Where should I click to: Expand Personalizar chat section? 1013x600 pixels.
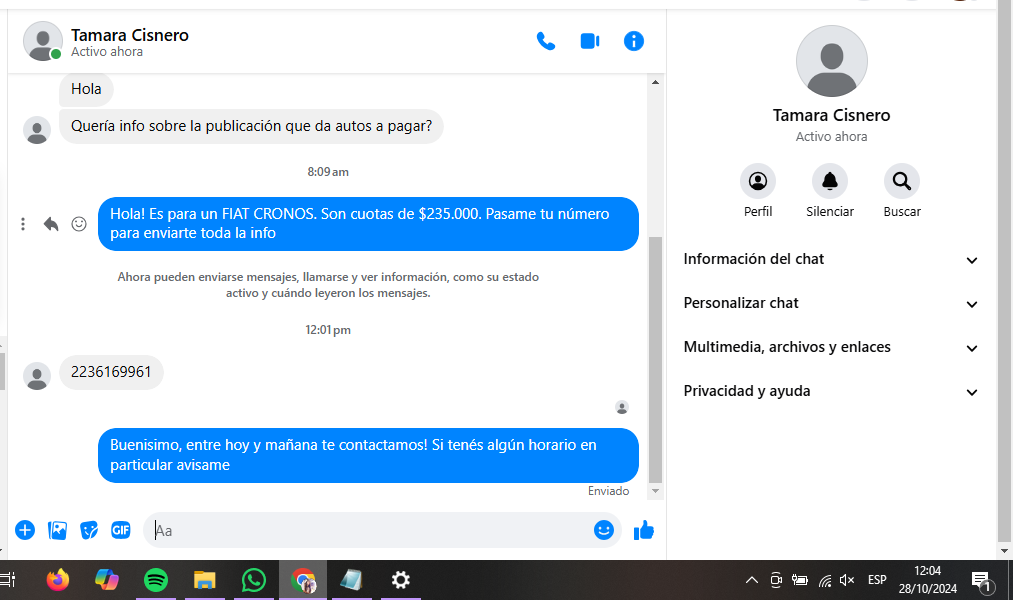(x=830, y=303)
